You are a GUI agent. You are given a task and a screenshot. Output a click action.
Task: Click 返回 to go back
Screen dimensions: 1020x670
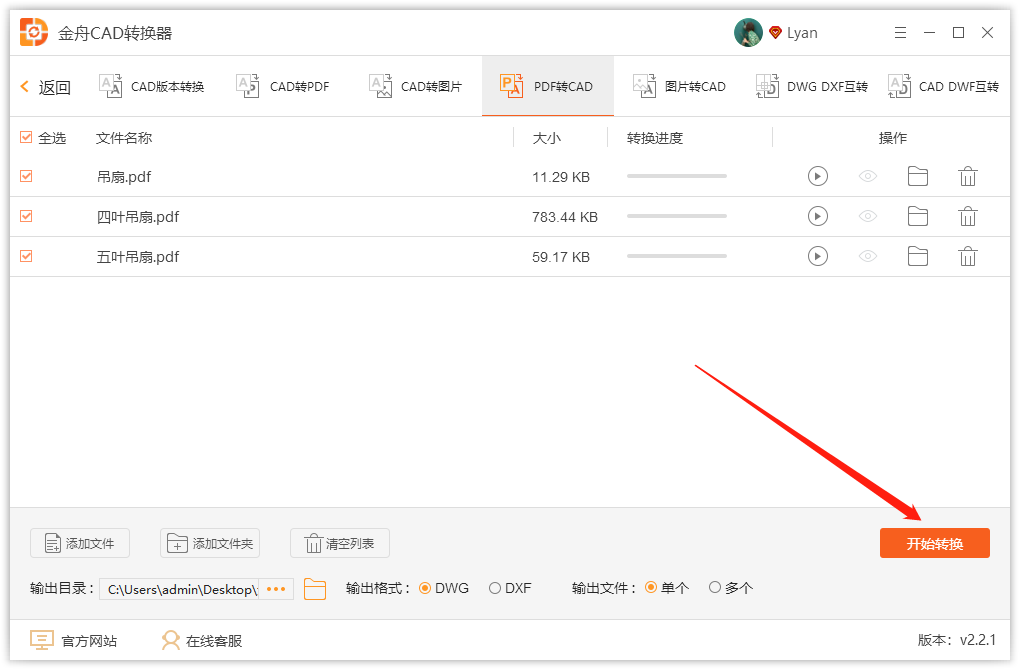coord(45,87)
